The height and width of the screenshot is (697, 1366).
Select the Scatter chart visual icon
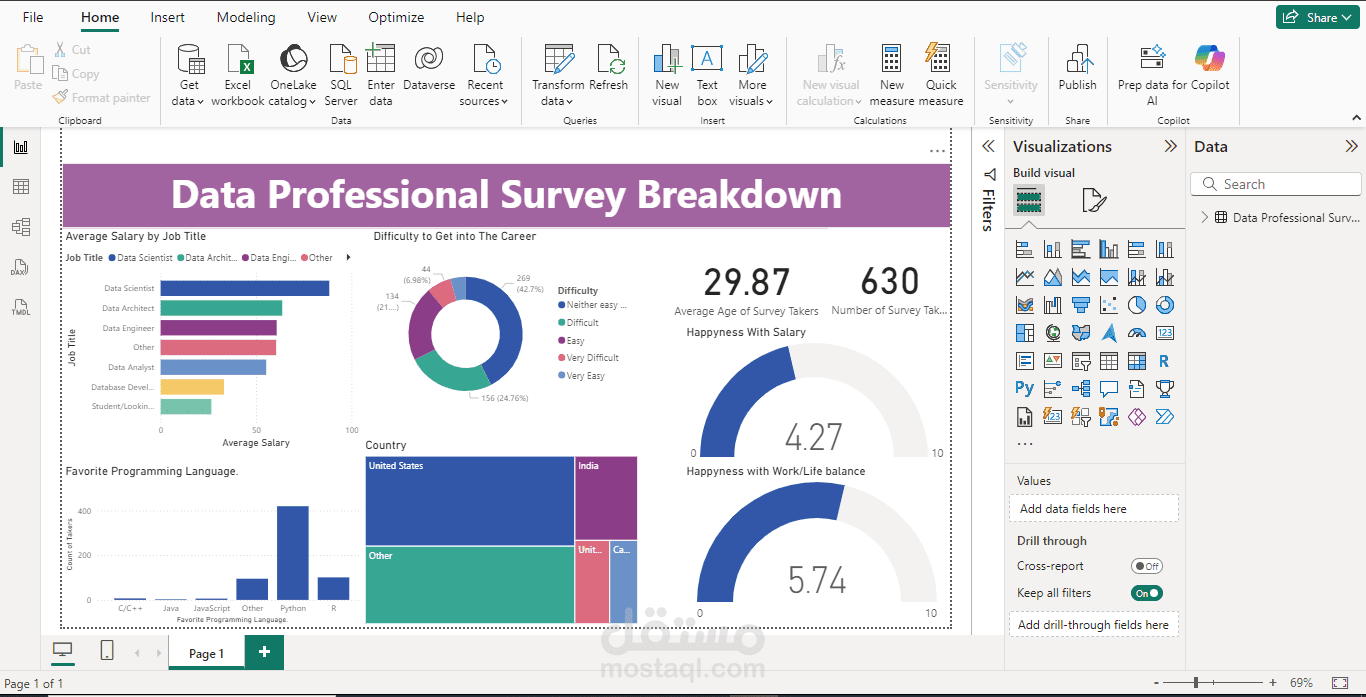pos(1109,305)
